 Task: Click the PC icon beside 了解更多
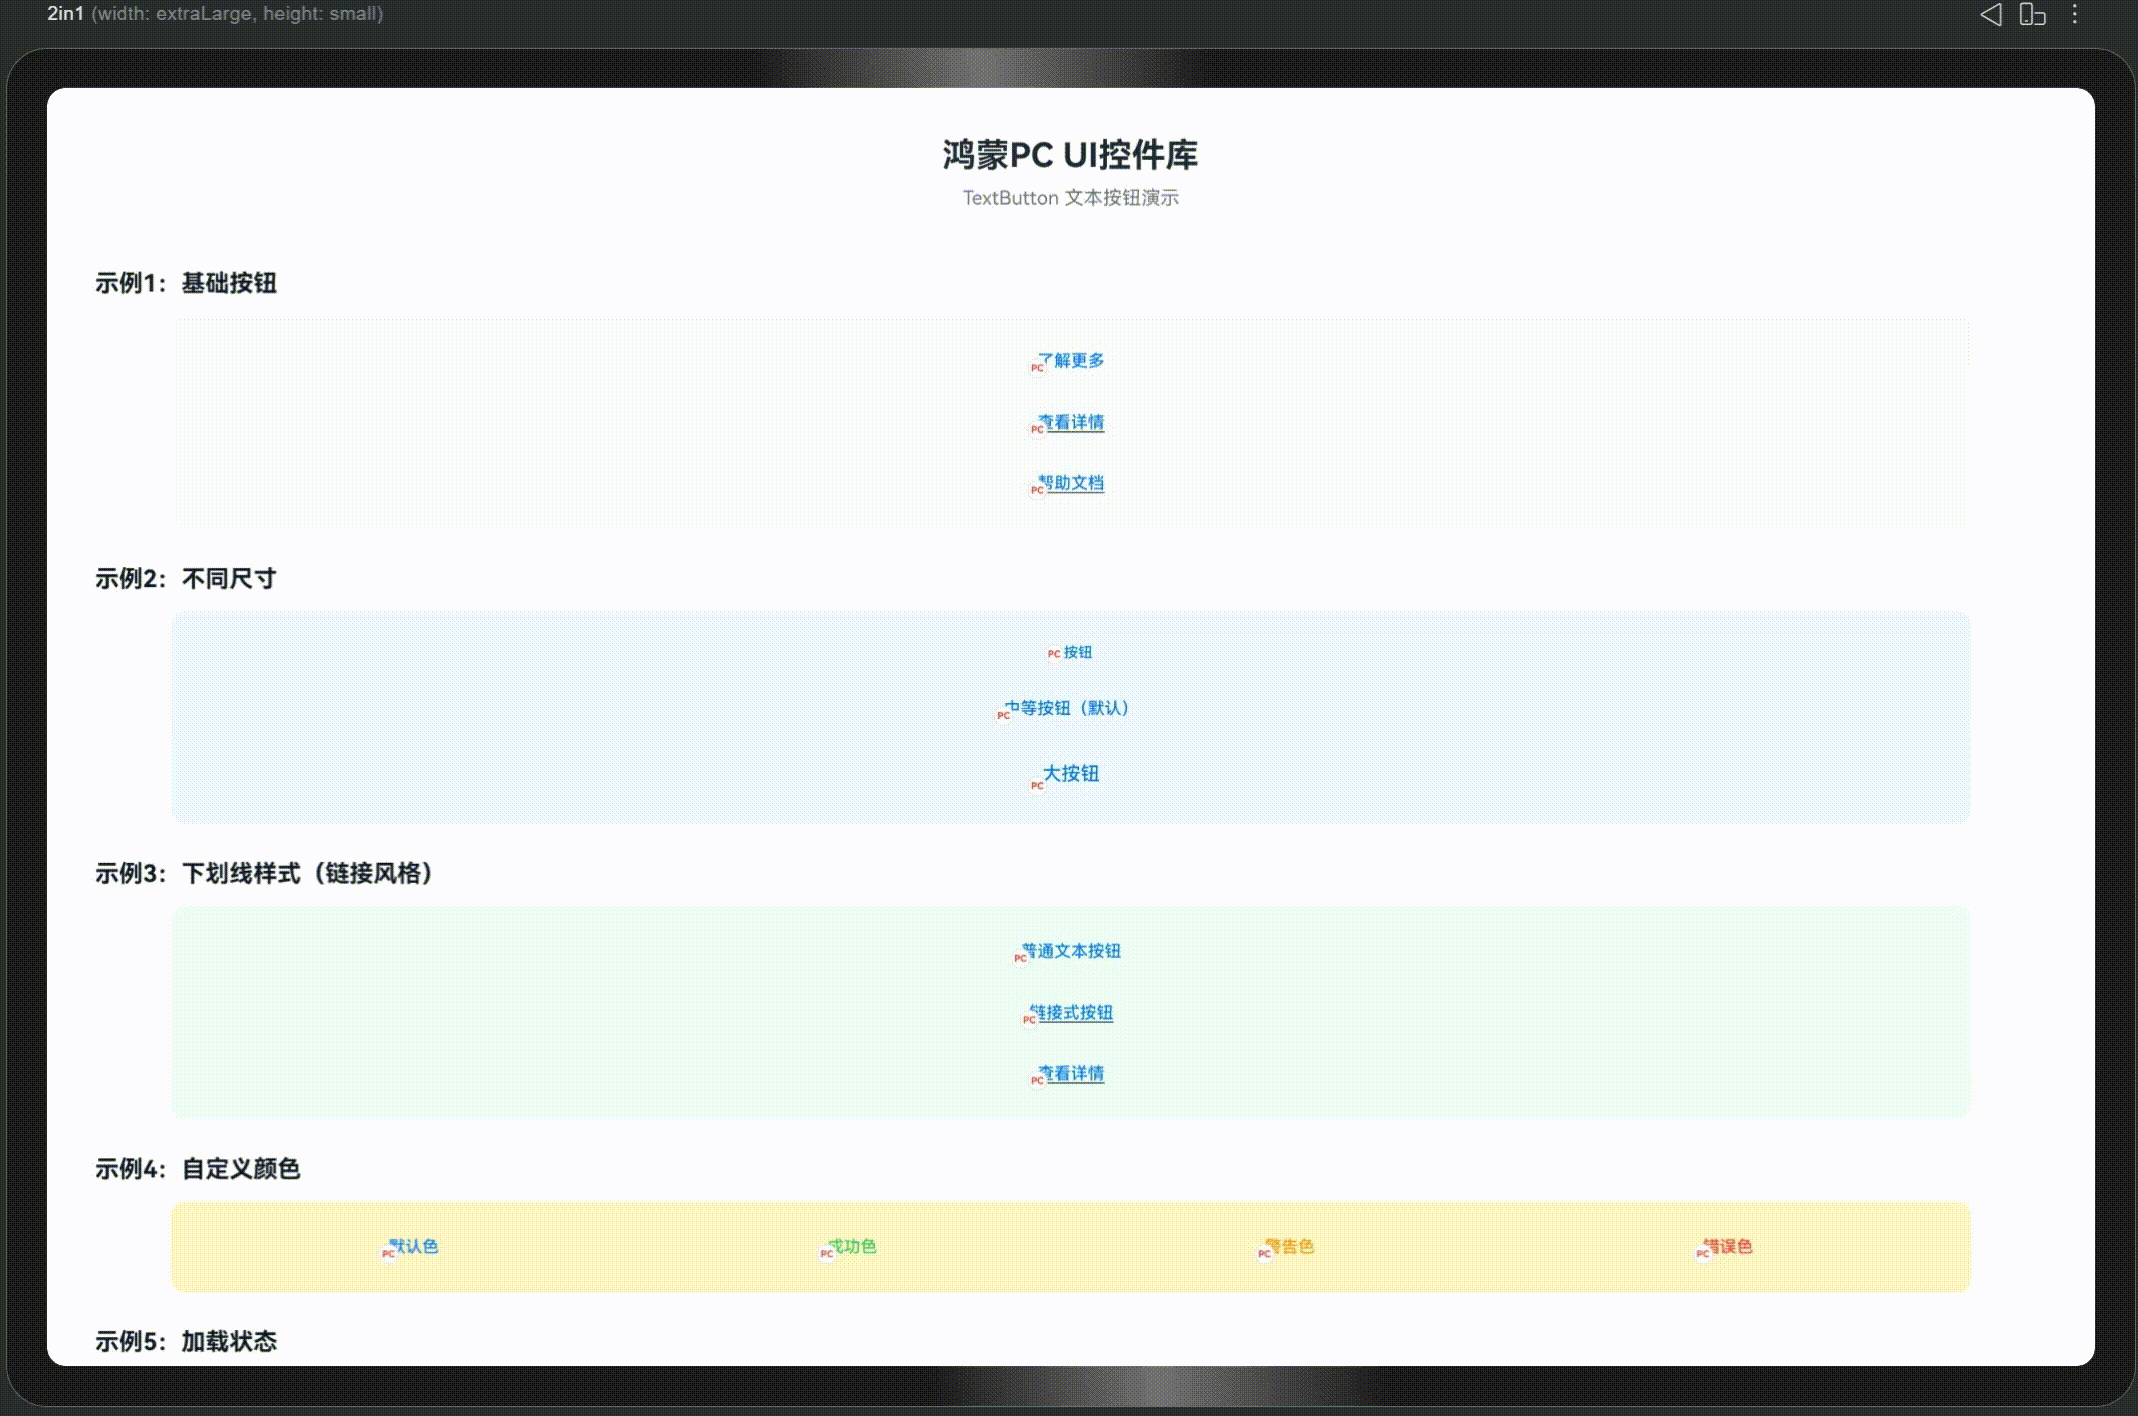pos(1037,367)
